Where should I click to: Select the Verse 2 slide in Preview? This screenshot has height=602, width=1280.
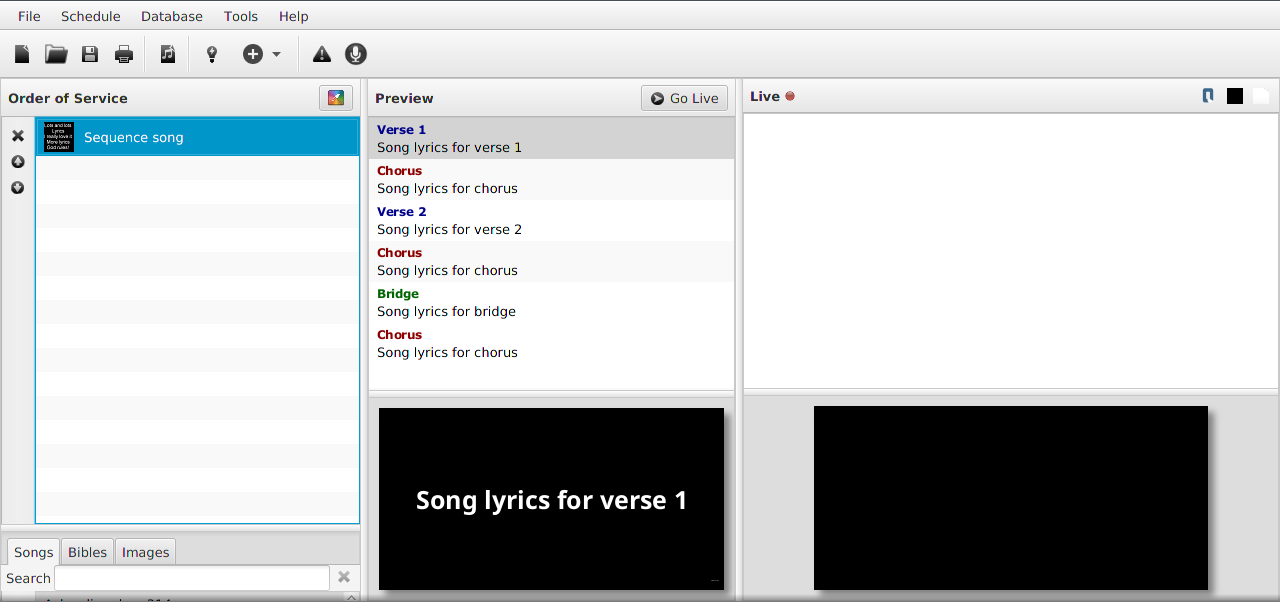click(551, 220)
